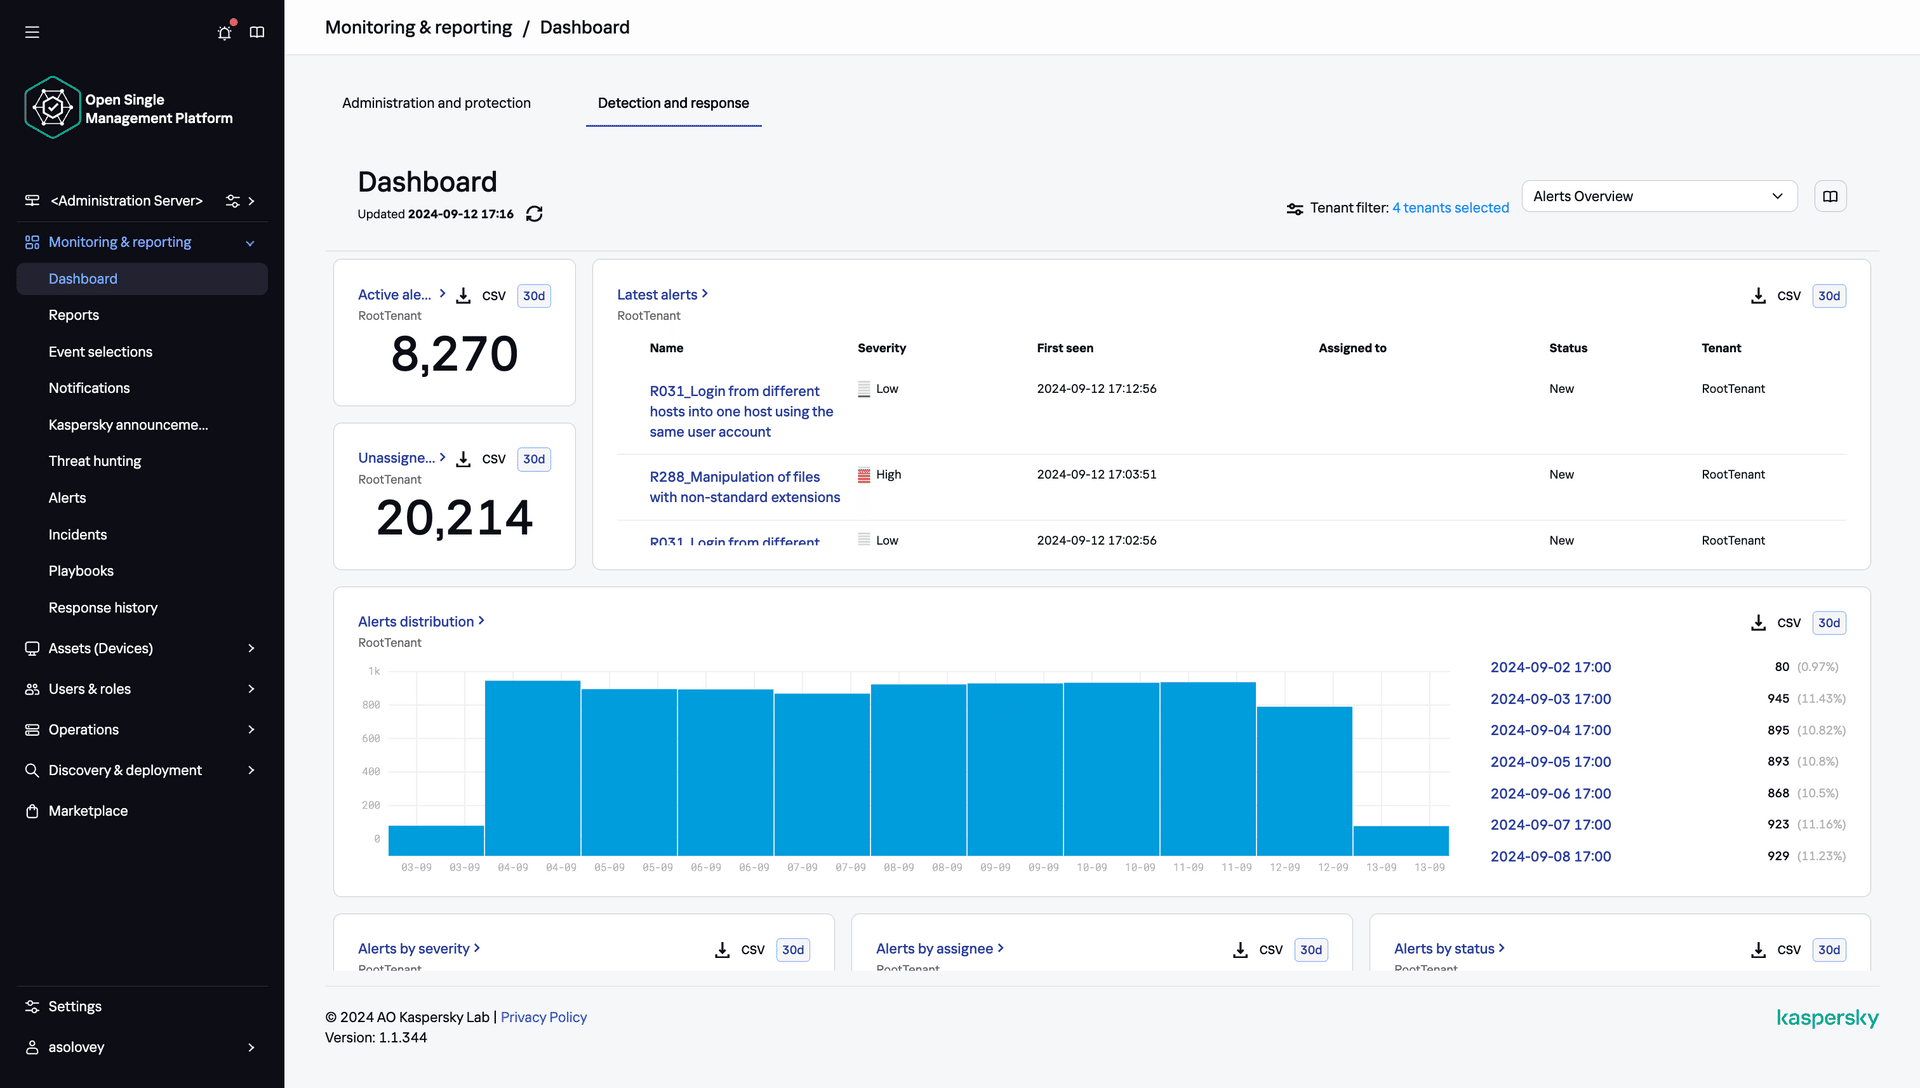Click the 8,270 active alerts count
1920x1088 pixels.
pyautogui.click(x=454, y=354)
